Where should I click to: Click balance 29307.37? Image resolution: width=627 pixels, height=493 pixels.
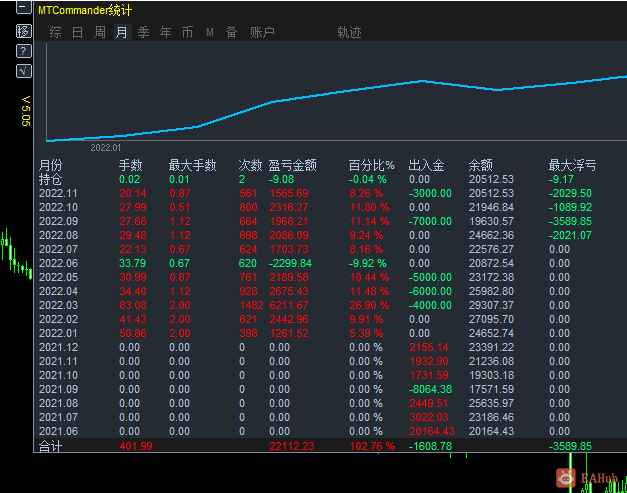point(491,305)
